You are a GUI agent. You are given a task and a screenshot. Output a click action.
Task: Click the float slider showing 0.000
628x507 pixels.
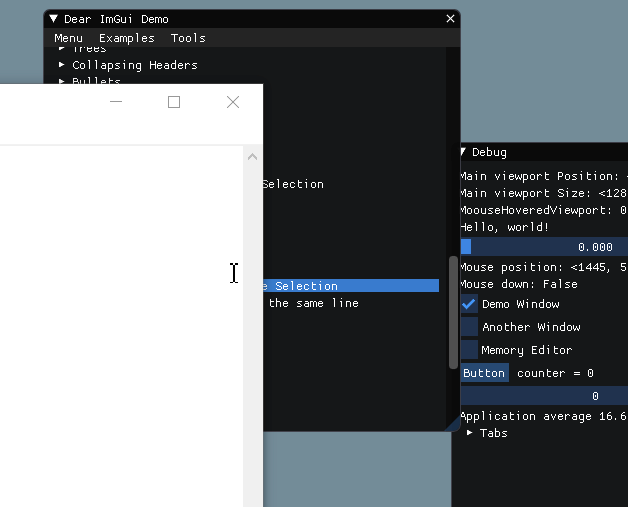[x=544, y=247]
